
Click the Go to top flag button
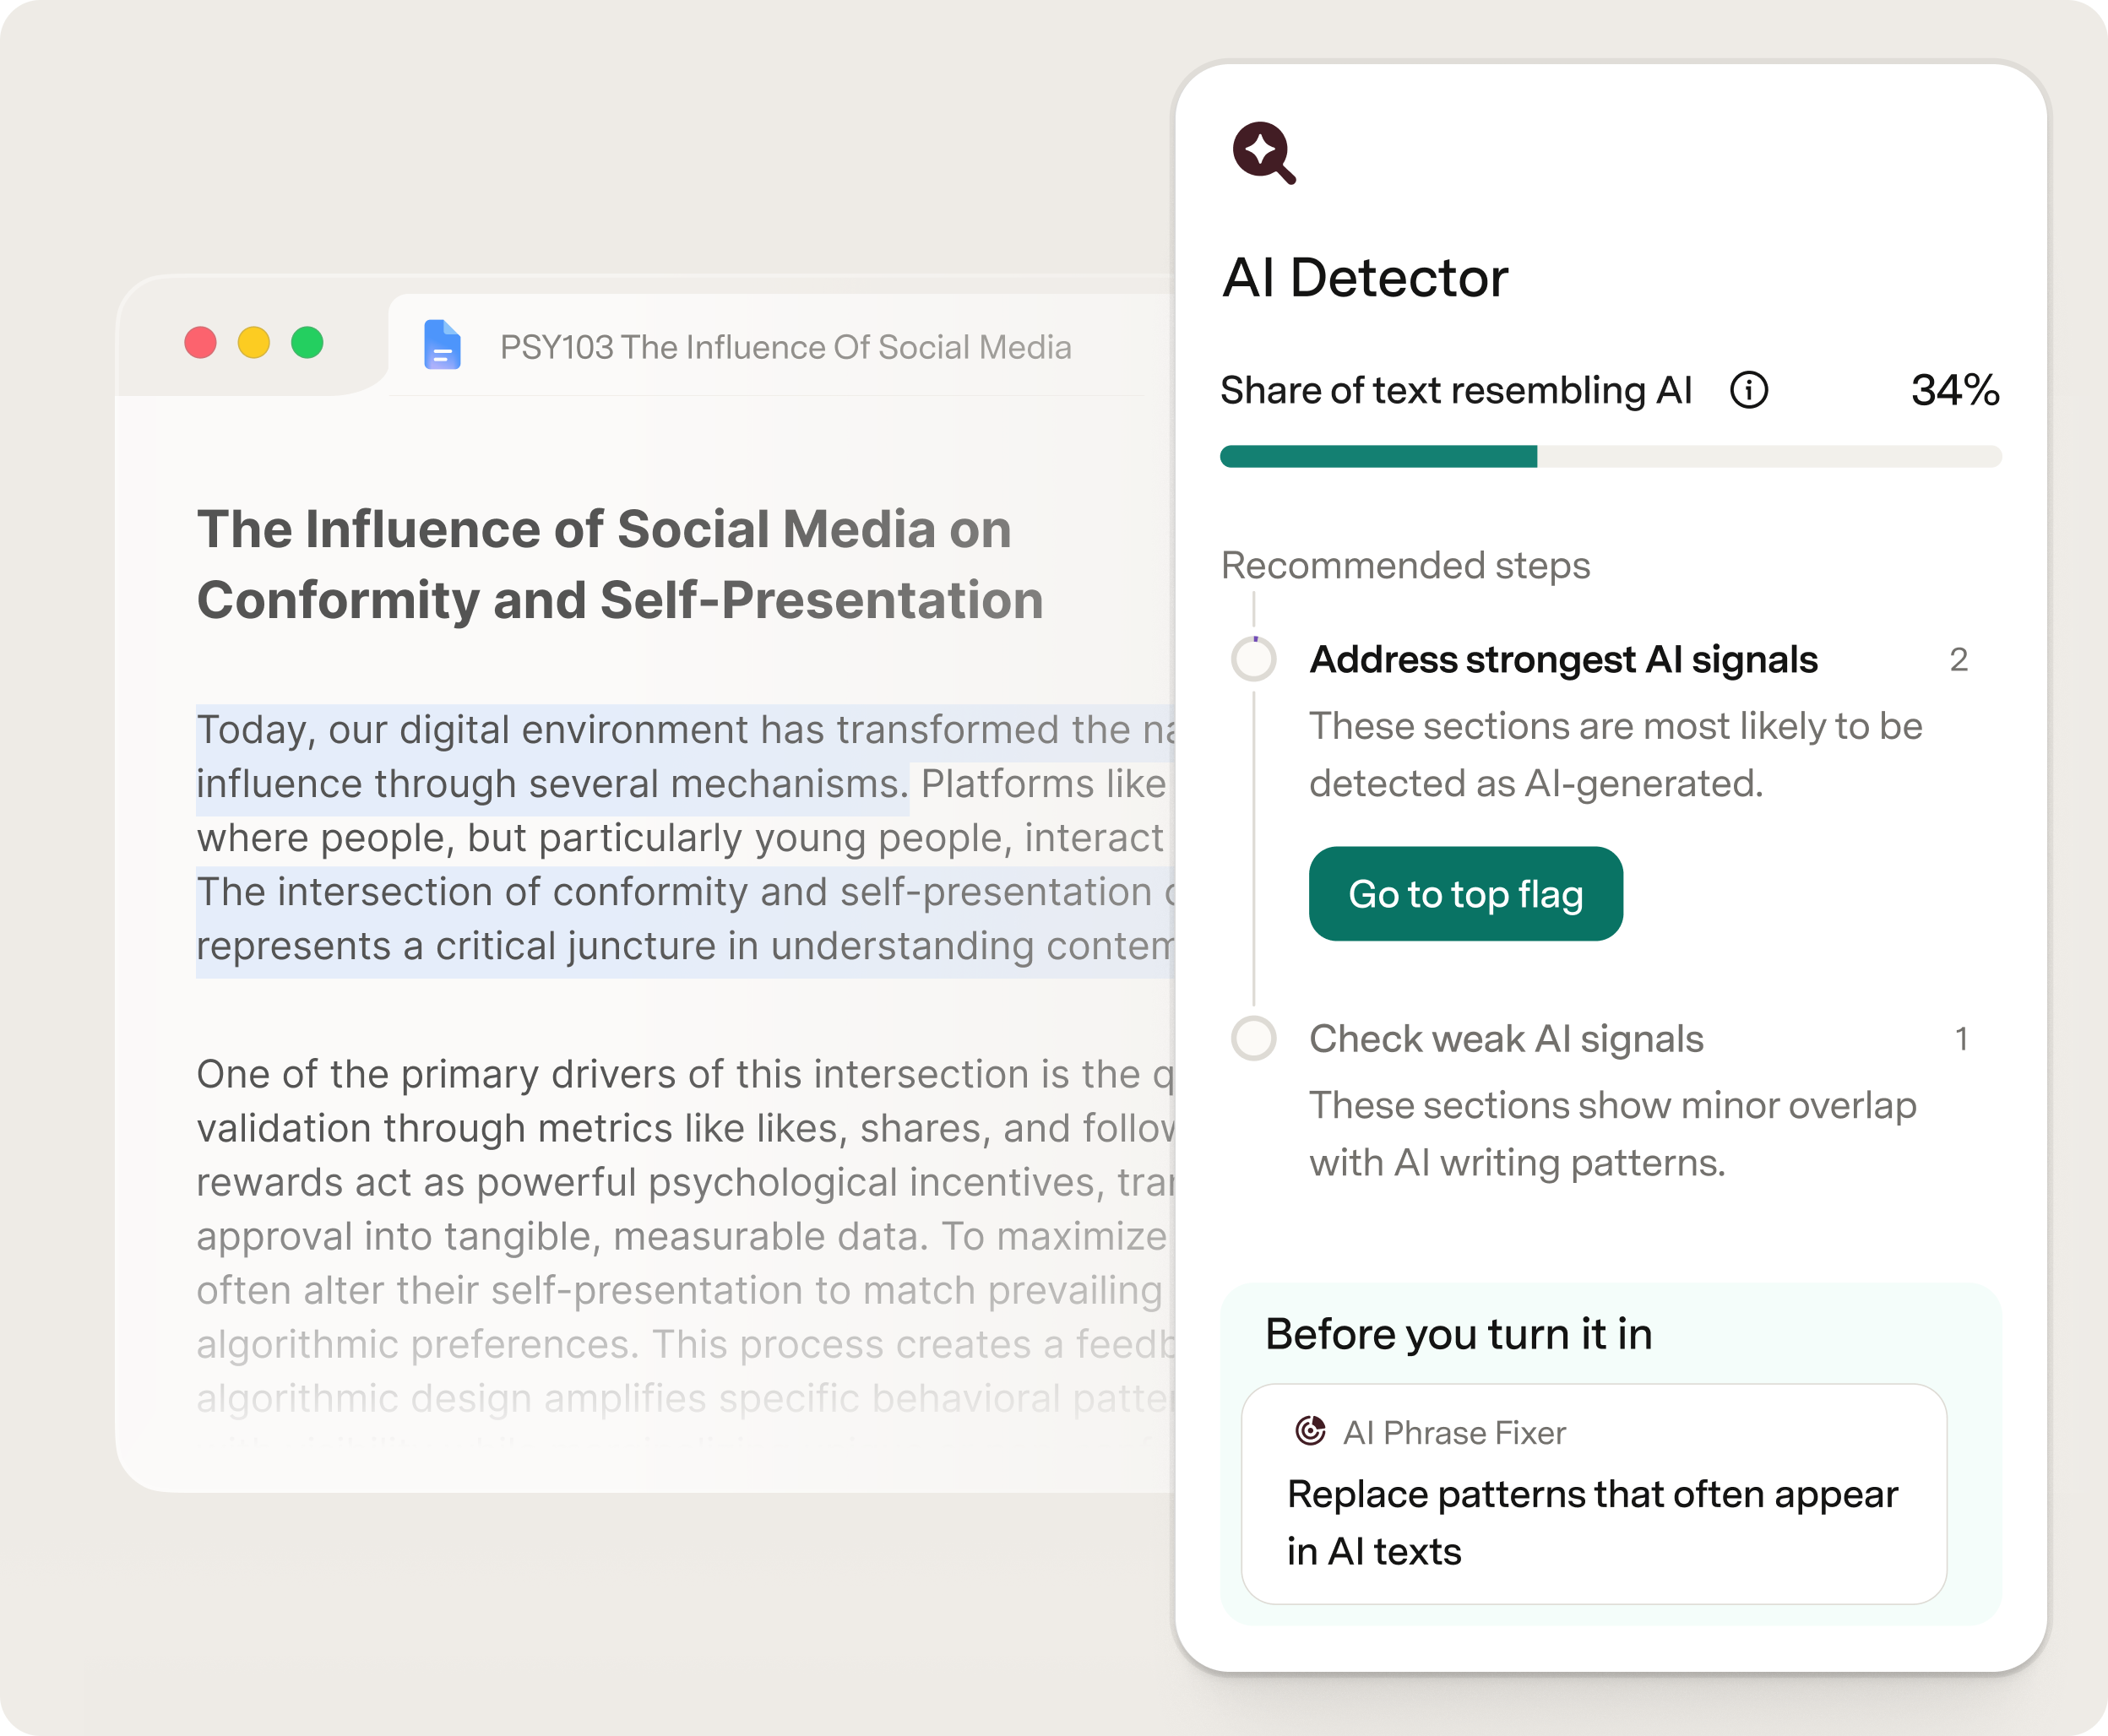pyautogui.click(x=1466, y=894)
